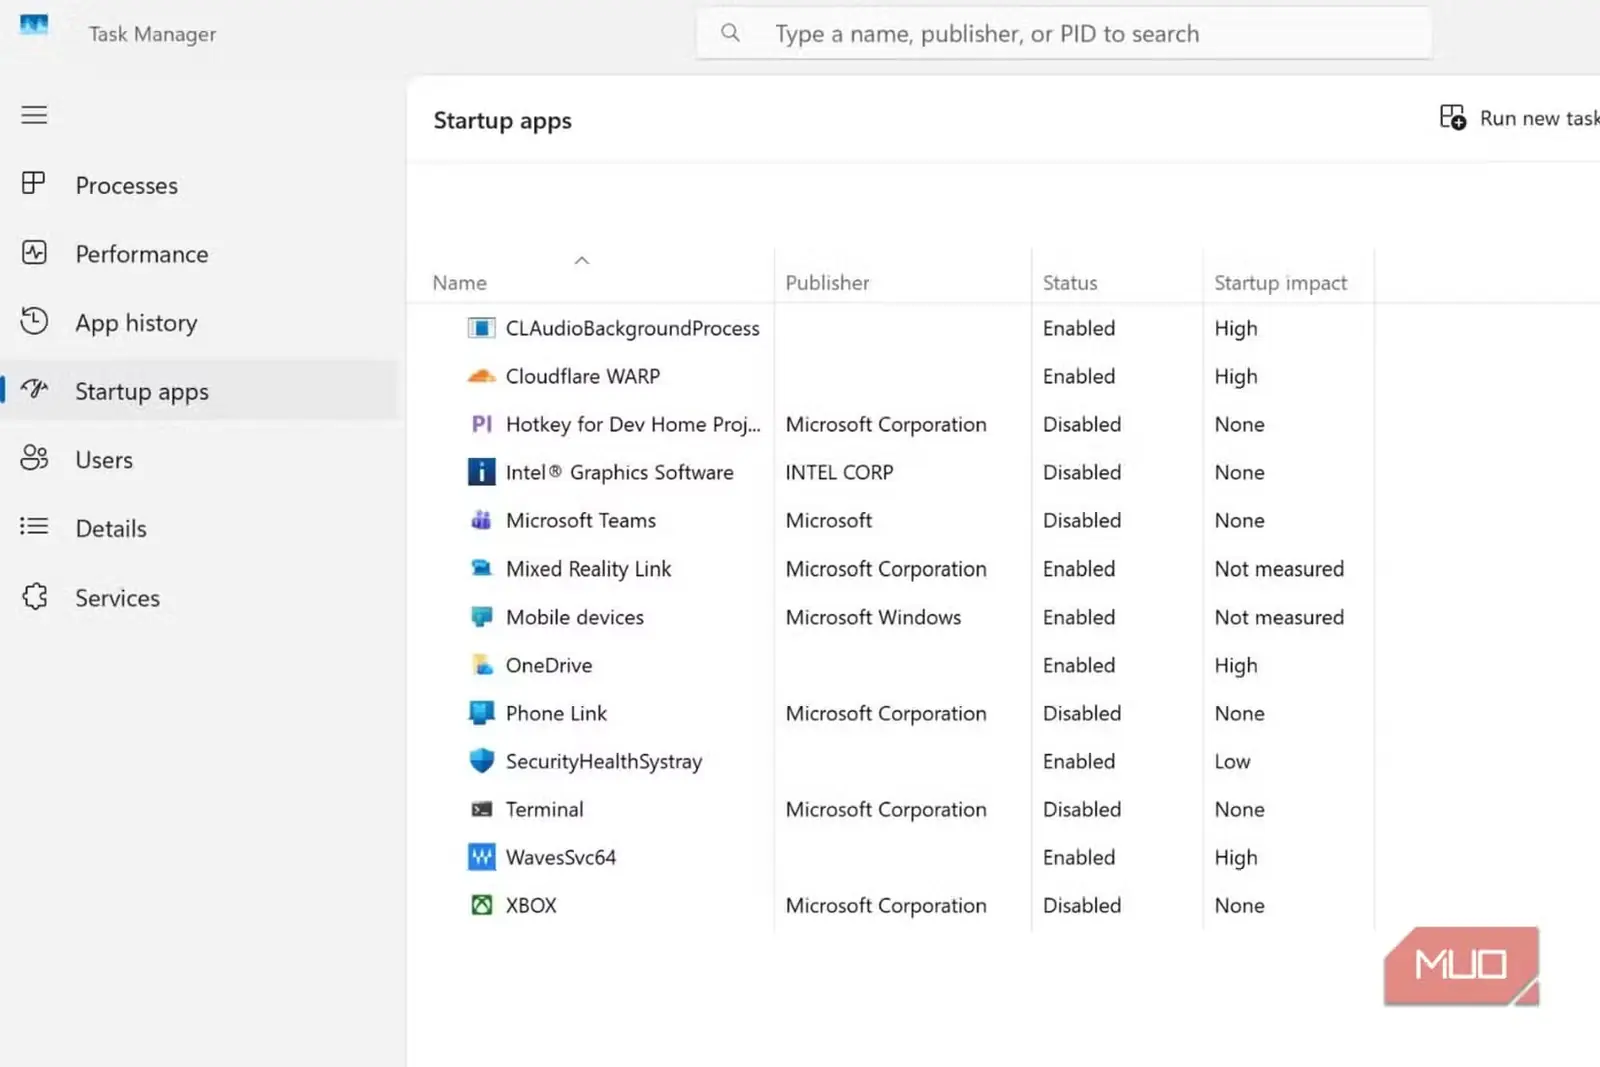Open the Services page
1600x1067 pixels.
click(117, 598)
